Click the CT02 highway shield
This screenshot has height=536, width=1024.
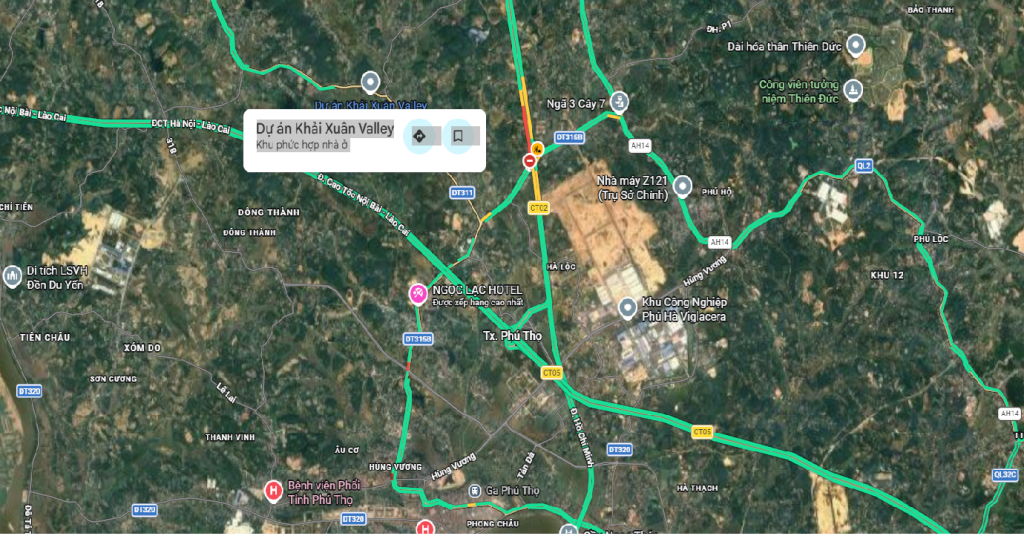tap(539, 208)
